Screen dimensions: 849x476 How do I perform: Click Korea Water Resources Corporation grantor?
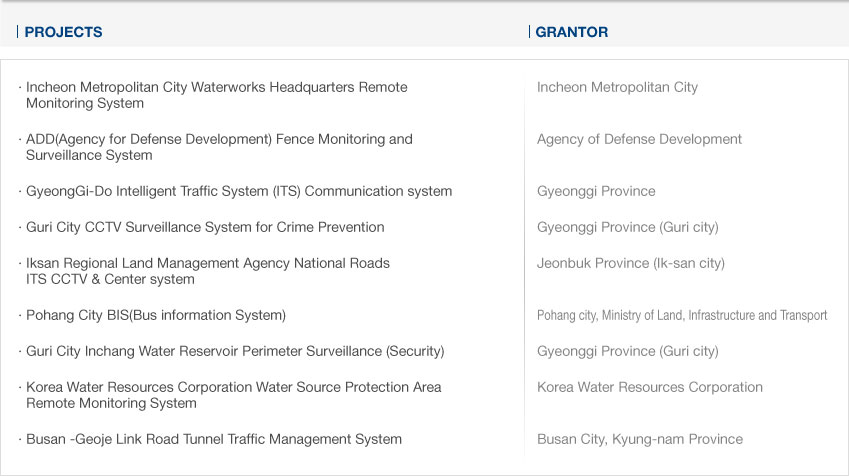(x=650, y=387)
